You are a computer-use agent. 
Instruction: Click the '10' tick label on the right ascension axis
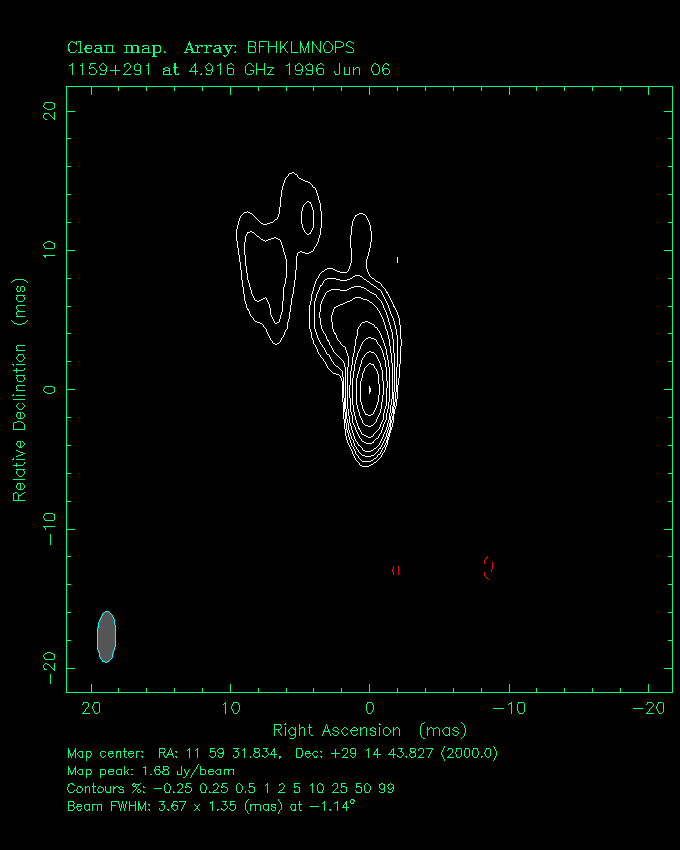(231, 708)
